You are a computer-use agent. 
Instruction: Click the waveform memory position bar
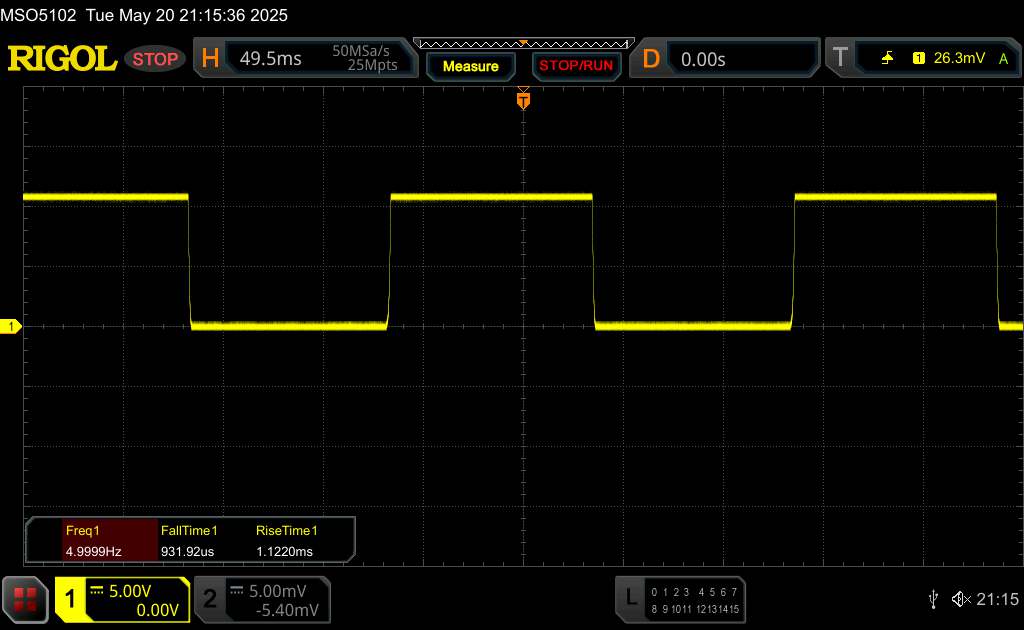524,44
